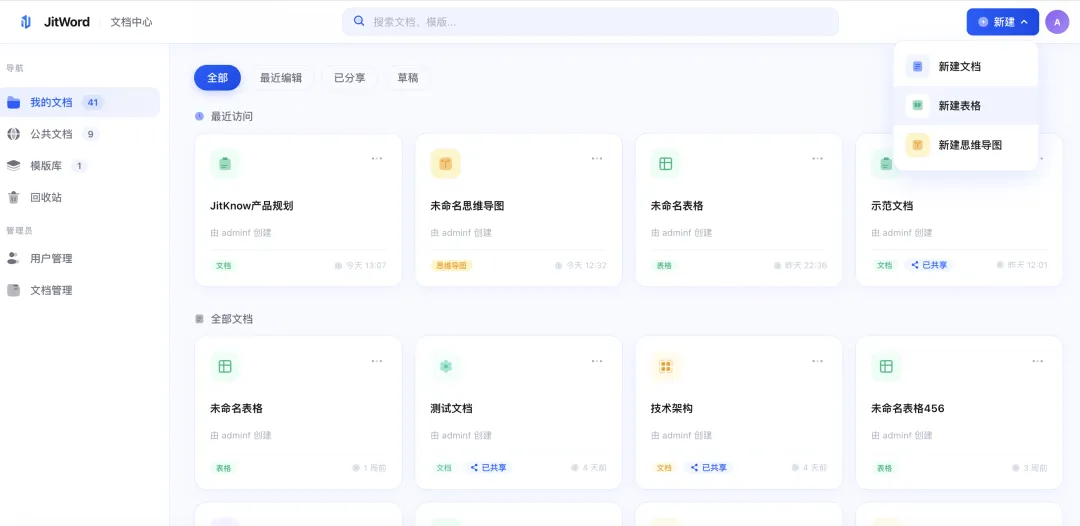Click the 模版库 layers icon
Screen dimensions: 1080x526
[x=14, y=166]
